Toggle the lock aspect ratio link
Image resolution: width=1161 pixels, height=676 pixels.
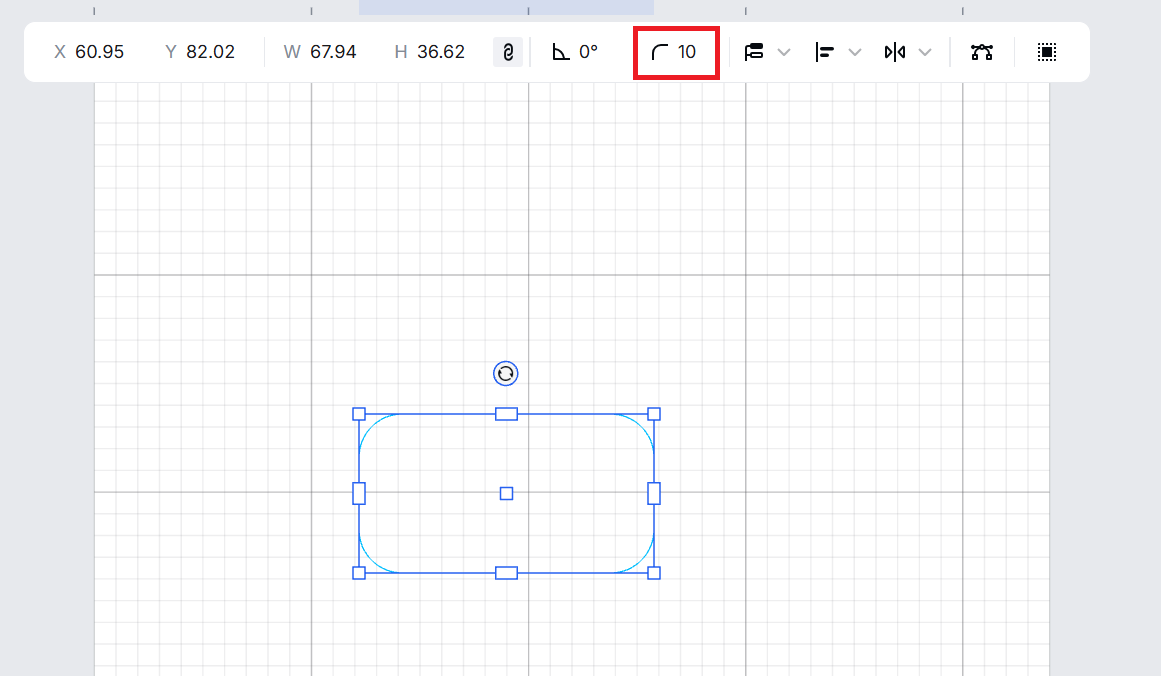[x=508, y=52]
